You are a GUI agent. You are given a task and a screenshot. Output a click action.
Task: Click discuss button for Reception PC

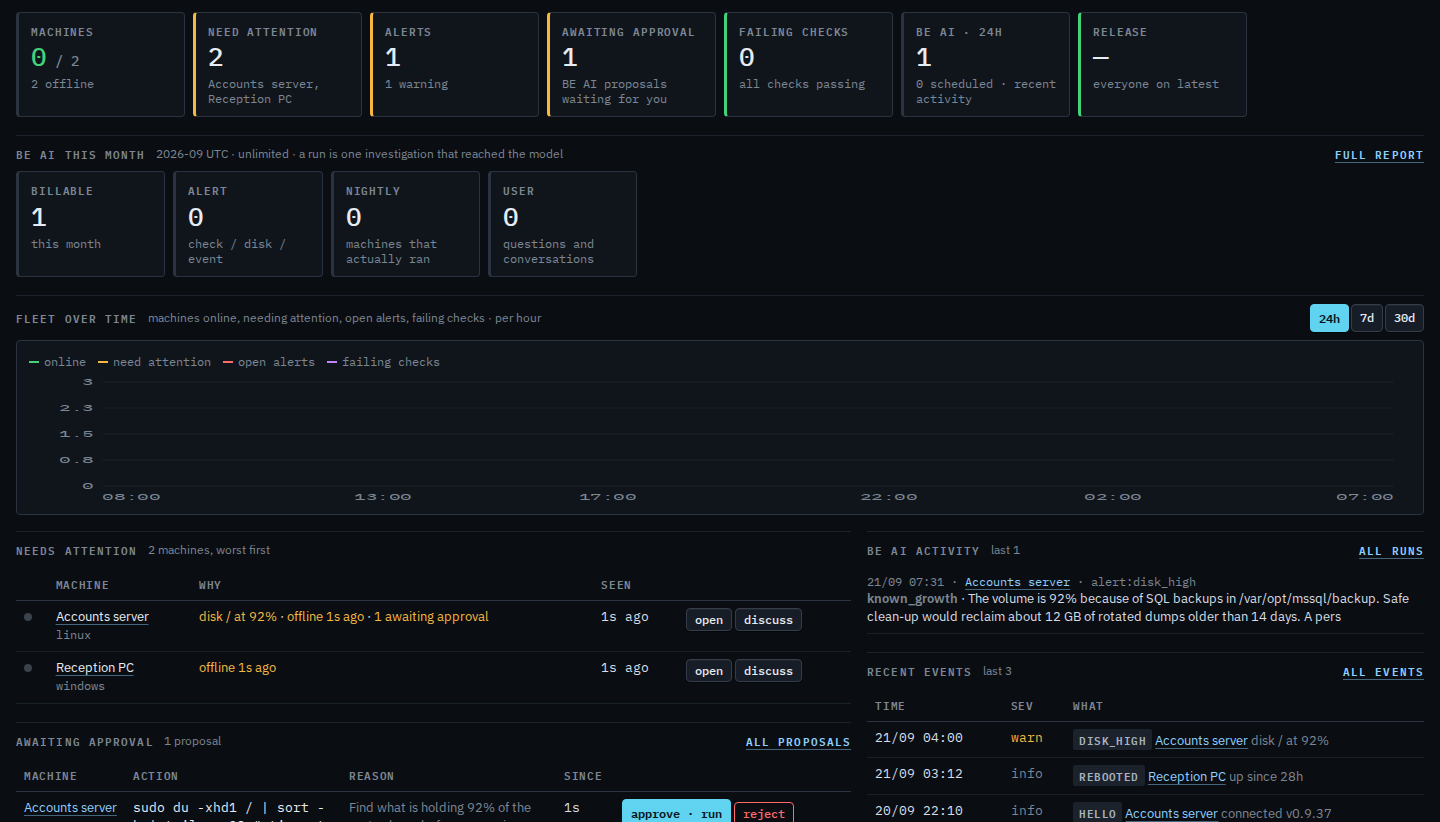768,671
